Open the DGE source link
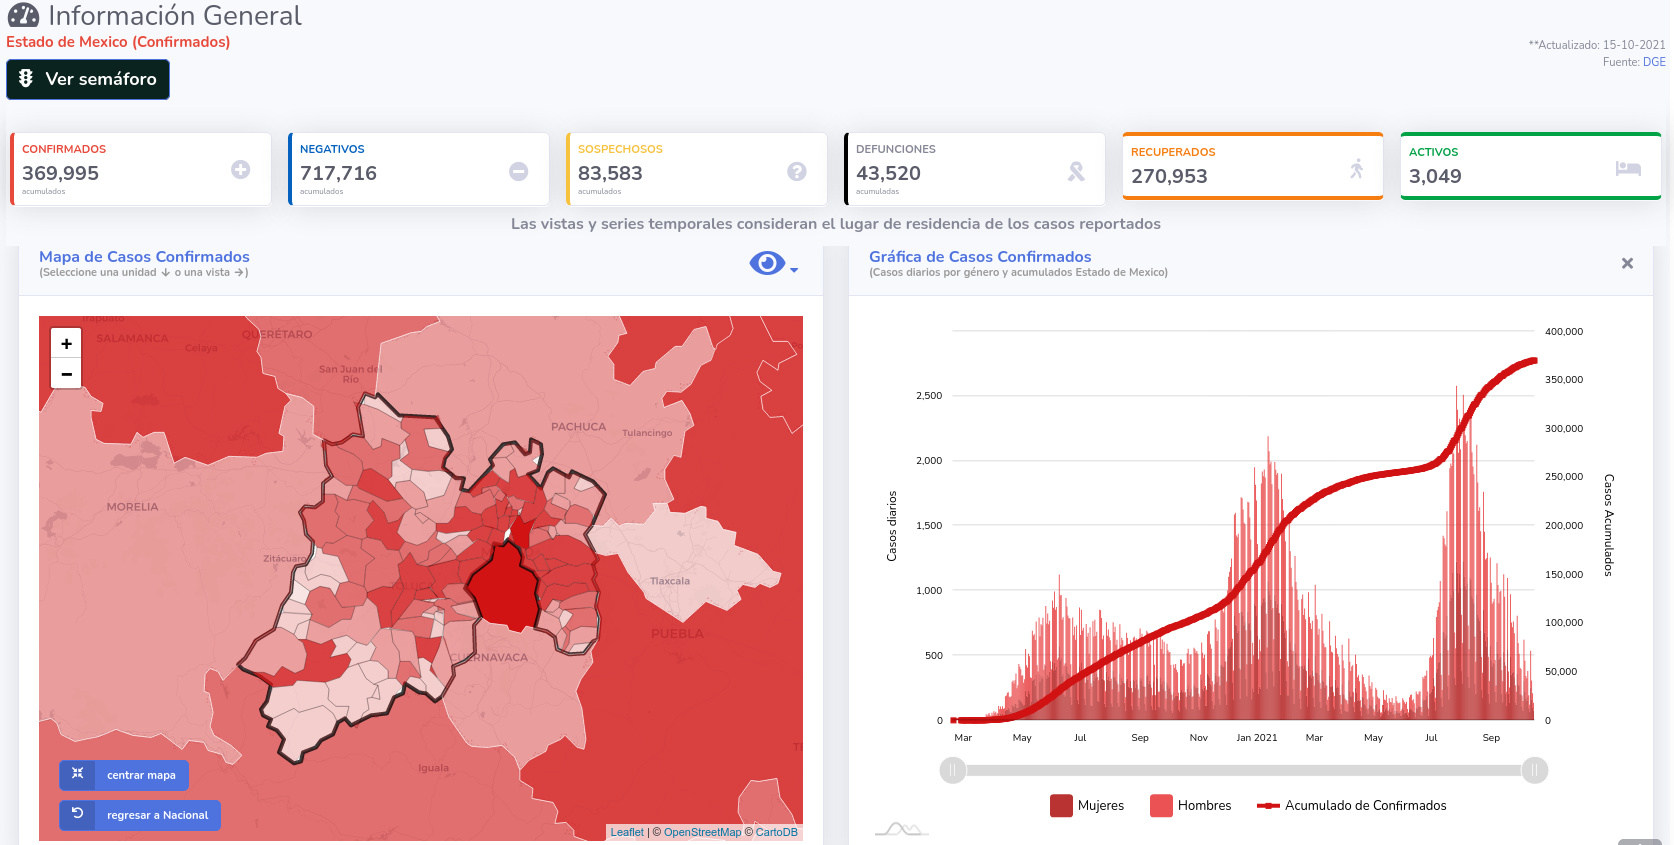The height and width of the screenshot is (845, 1674). [1654, 62]
